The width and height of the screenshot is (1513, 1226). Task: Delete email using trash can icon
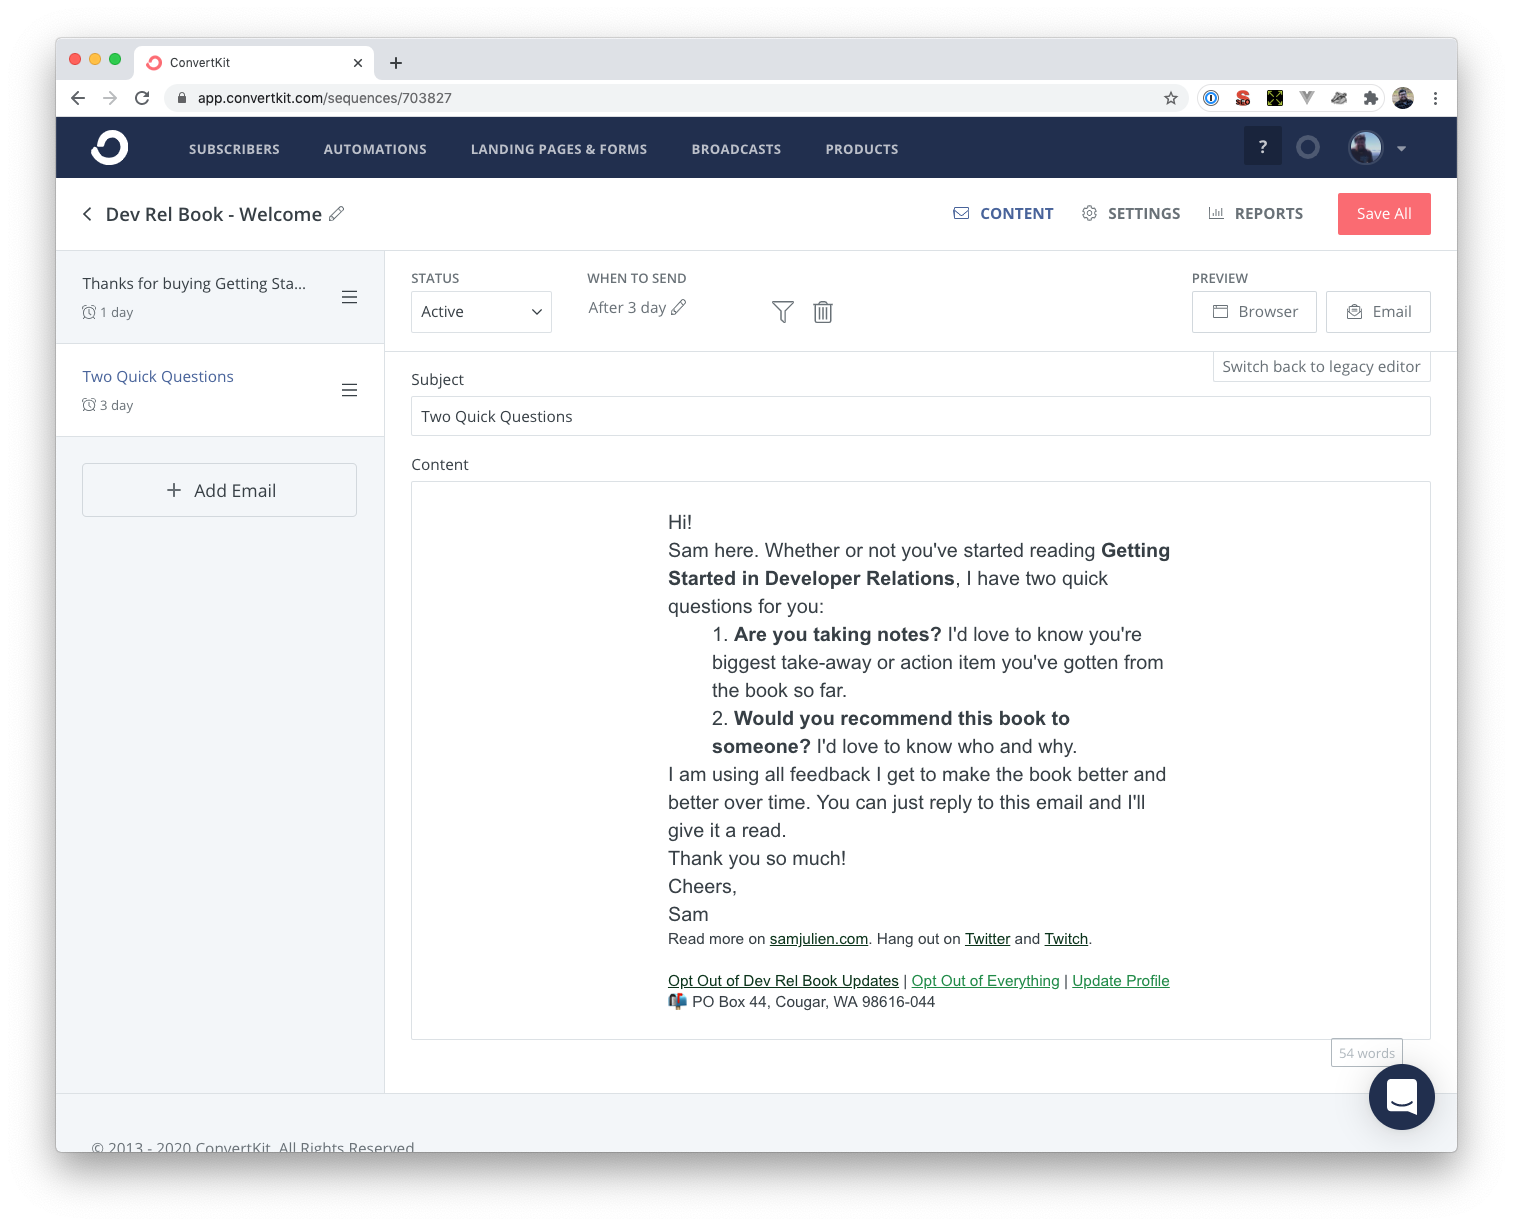[x=822, y=312]
